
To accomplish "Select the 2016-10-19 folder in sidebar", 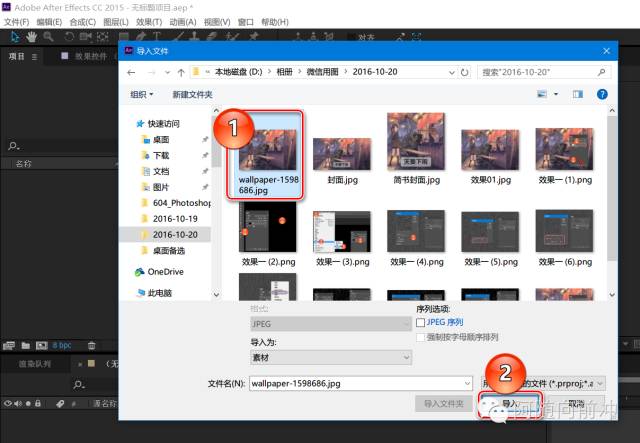I will (x=175, y=218).
